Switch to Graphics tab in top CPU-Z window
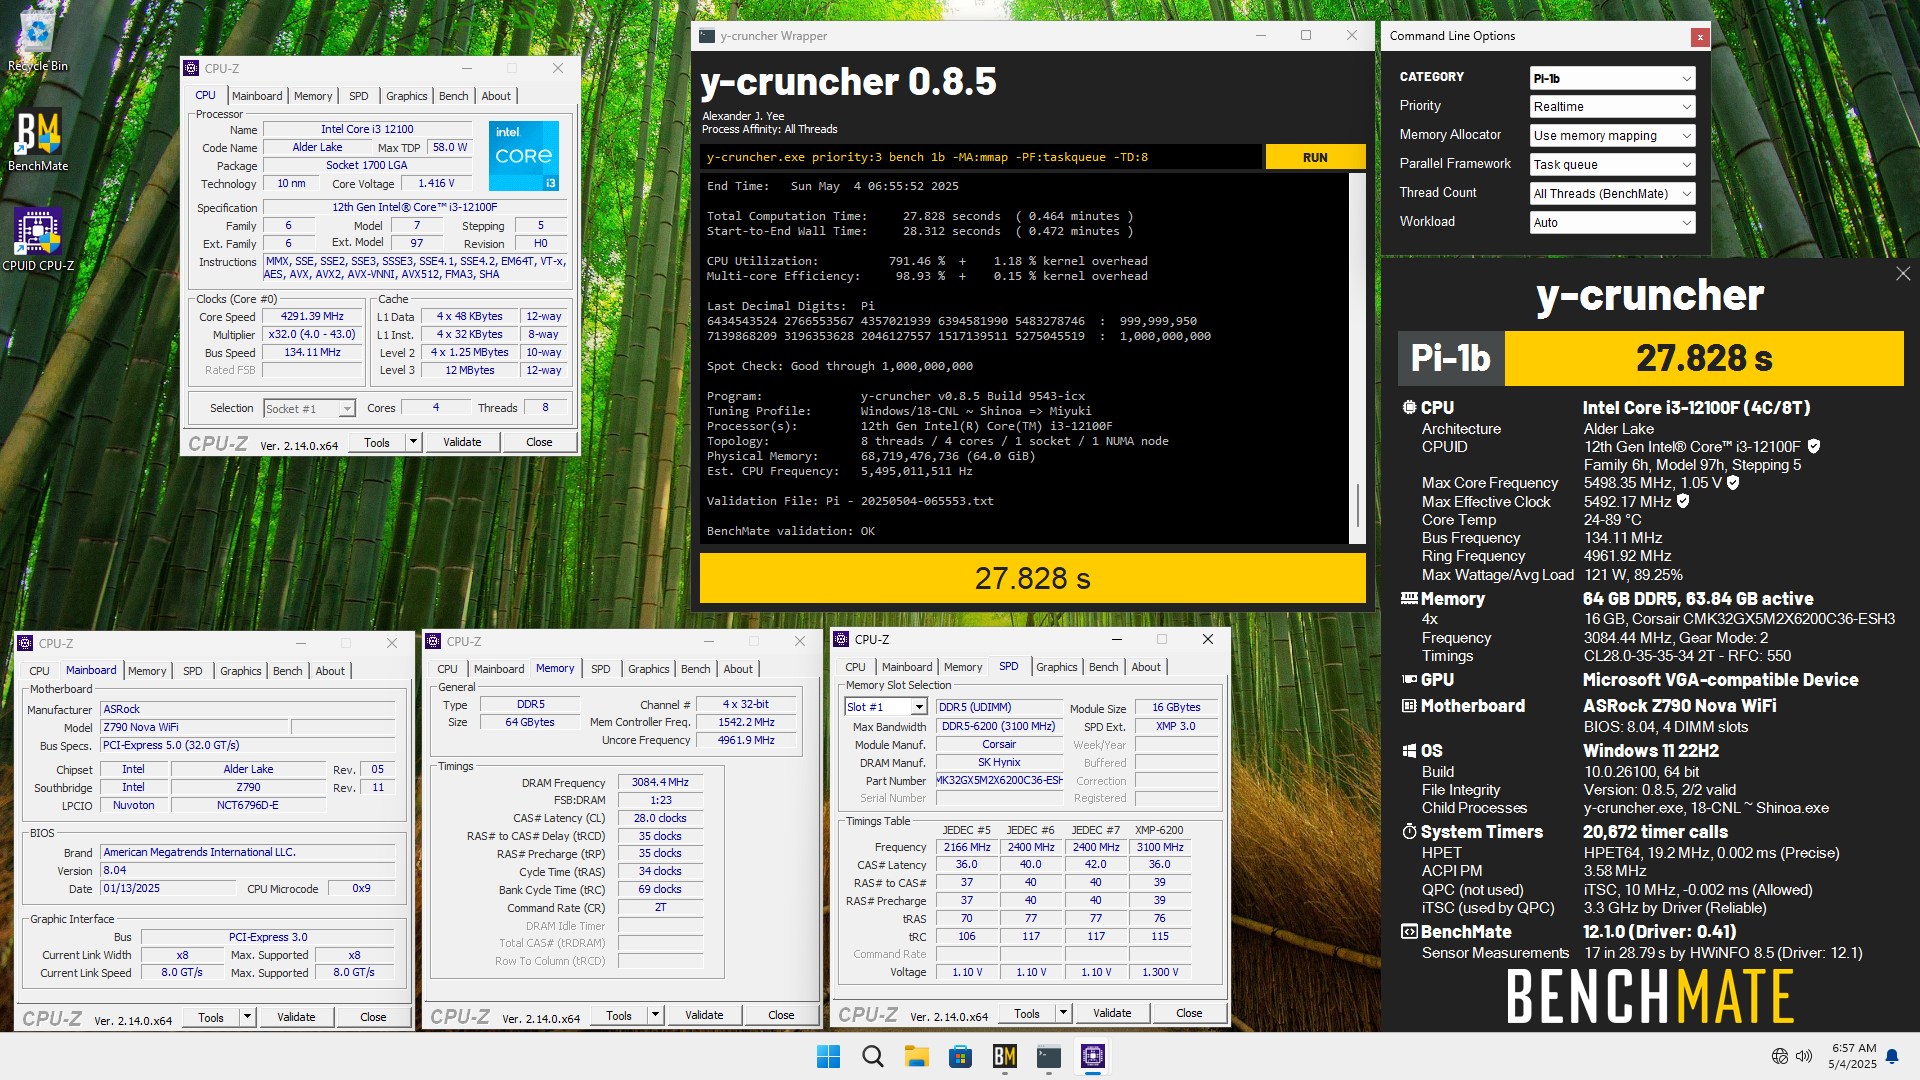Screen dimensions: 1920x1080 [407, 96]
